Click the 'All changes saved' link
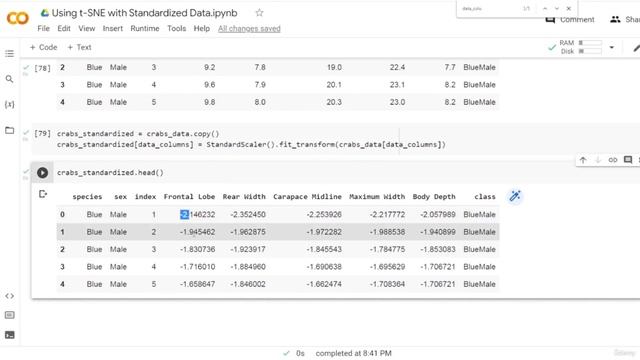The image size is (640, 360). pyautogui.click(x=249, y=29)
